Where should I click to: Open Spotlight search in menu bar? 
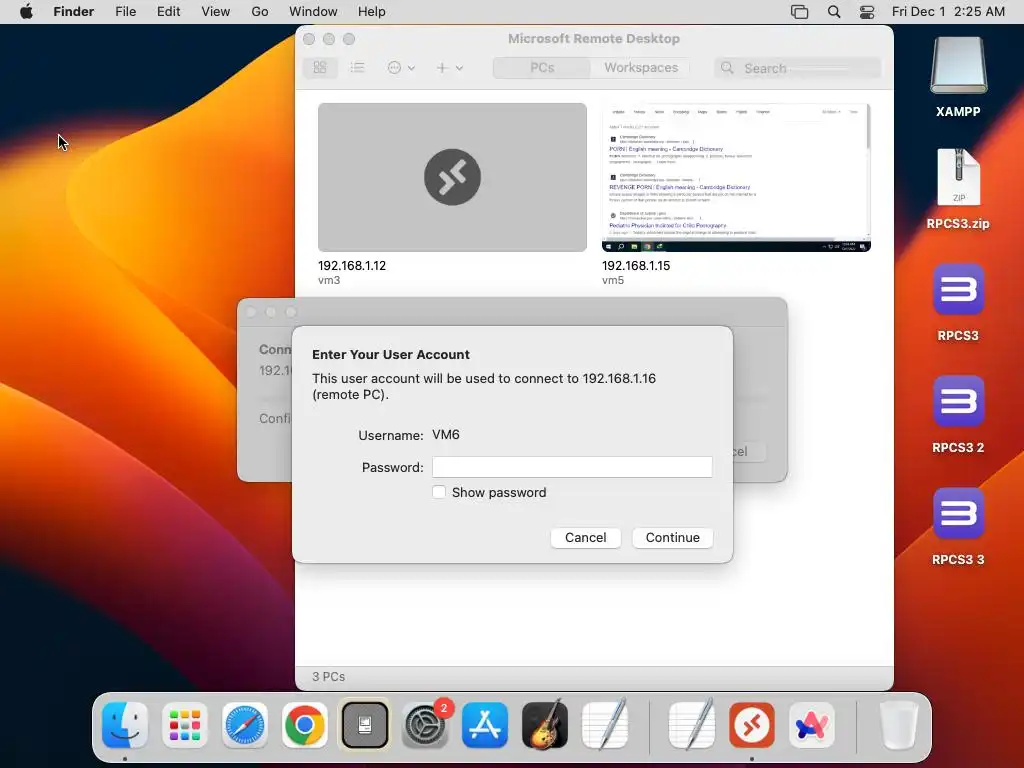point(834,12)
